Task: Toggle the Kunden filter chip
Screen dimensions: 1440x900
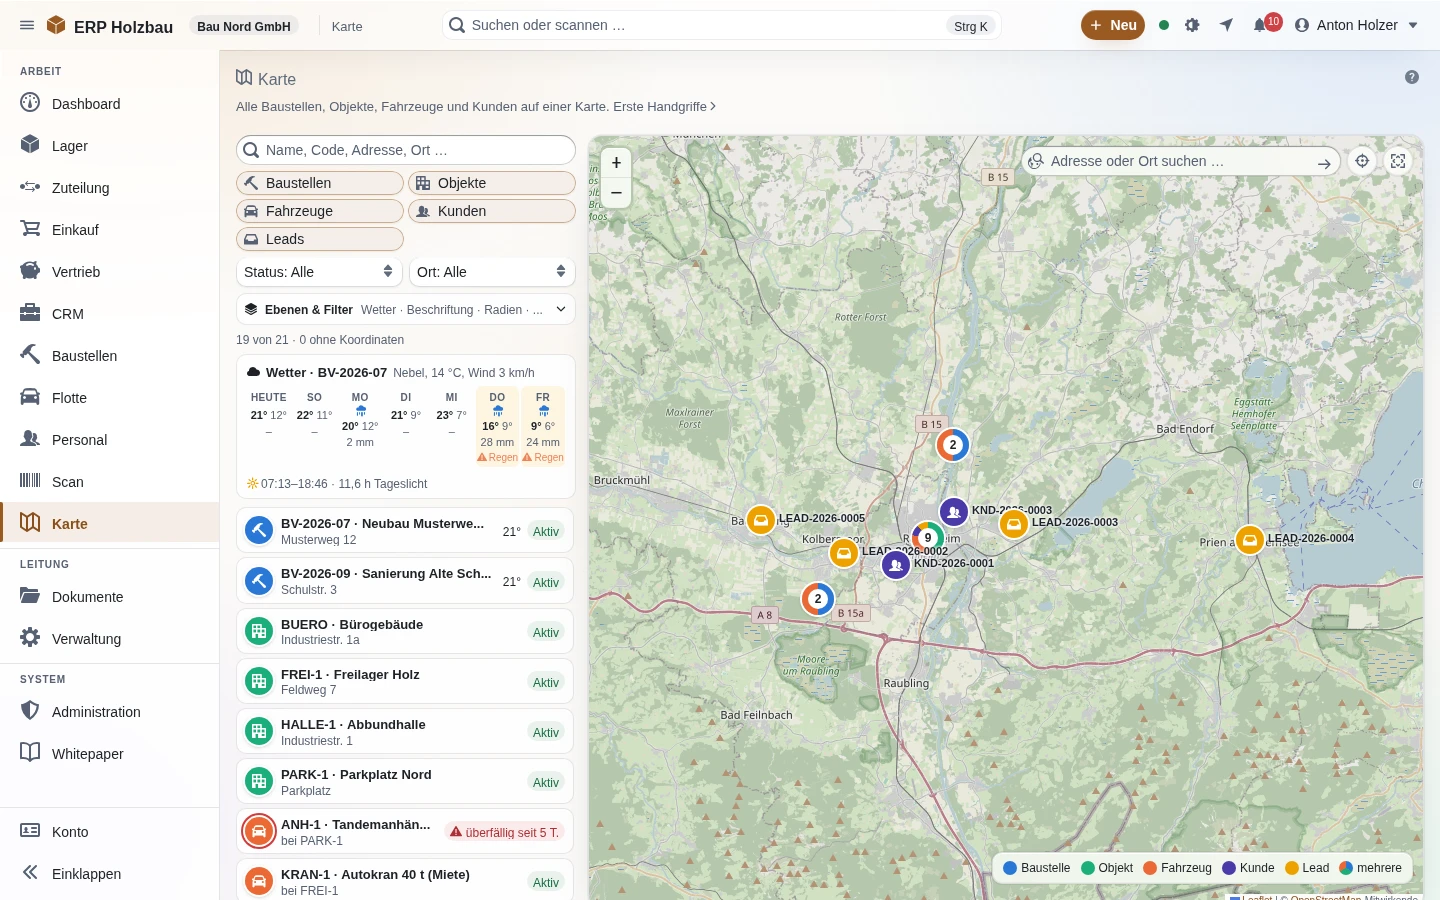Action: tap(492, 211)
